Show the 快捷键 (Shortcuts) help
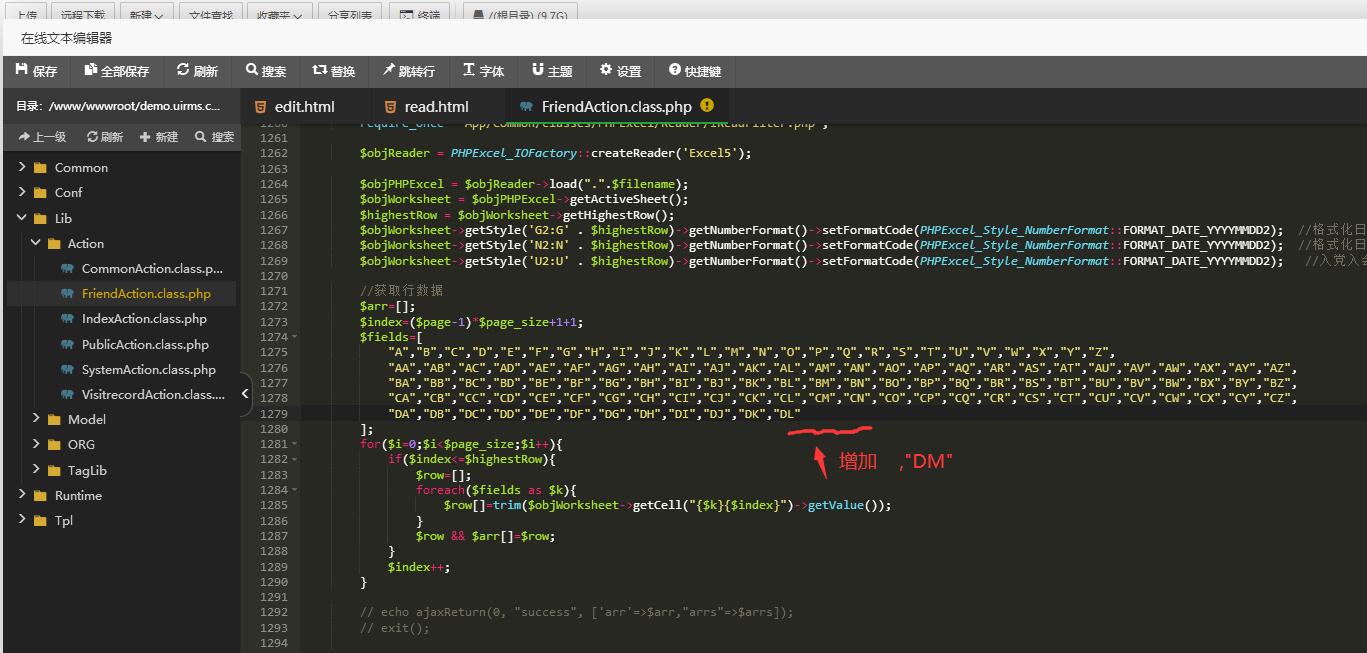The height and width of the screenshot is (653, 1367). [x=695, y=71]
